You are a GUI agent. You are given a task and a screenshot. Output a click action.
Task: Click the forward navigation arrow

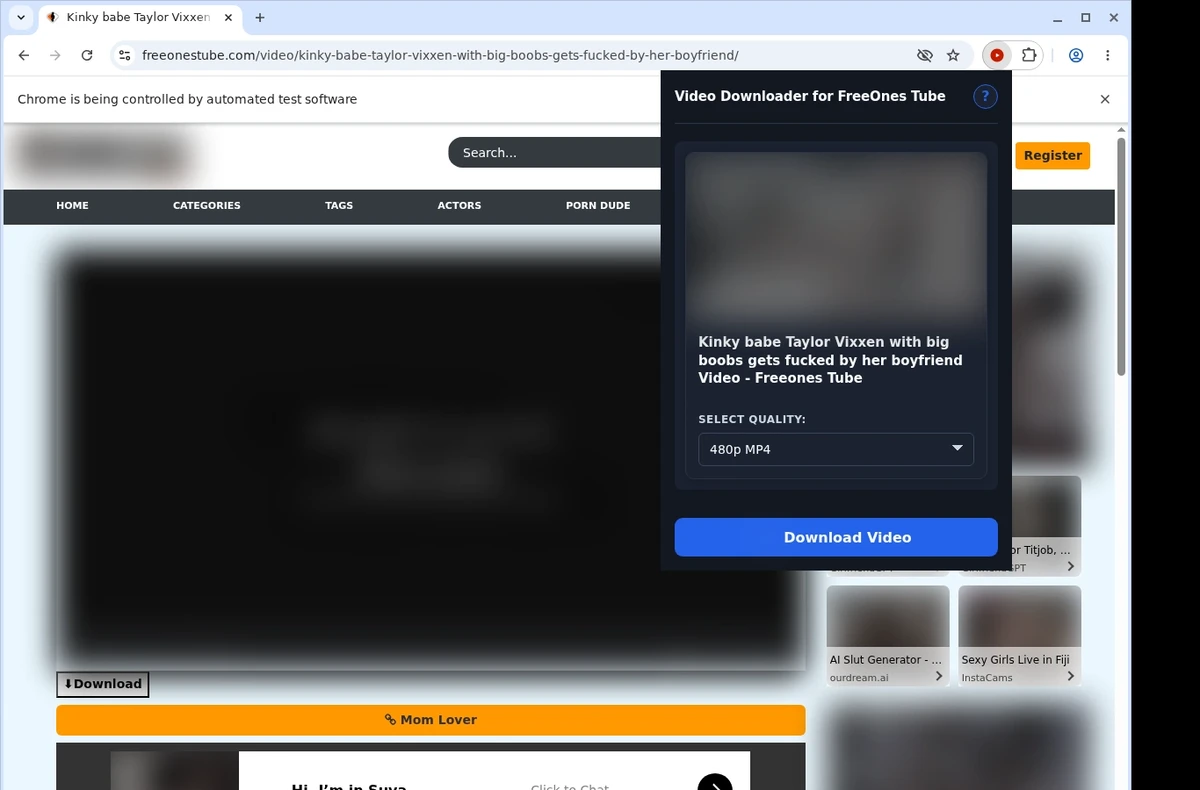55,55
